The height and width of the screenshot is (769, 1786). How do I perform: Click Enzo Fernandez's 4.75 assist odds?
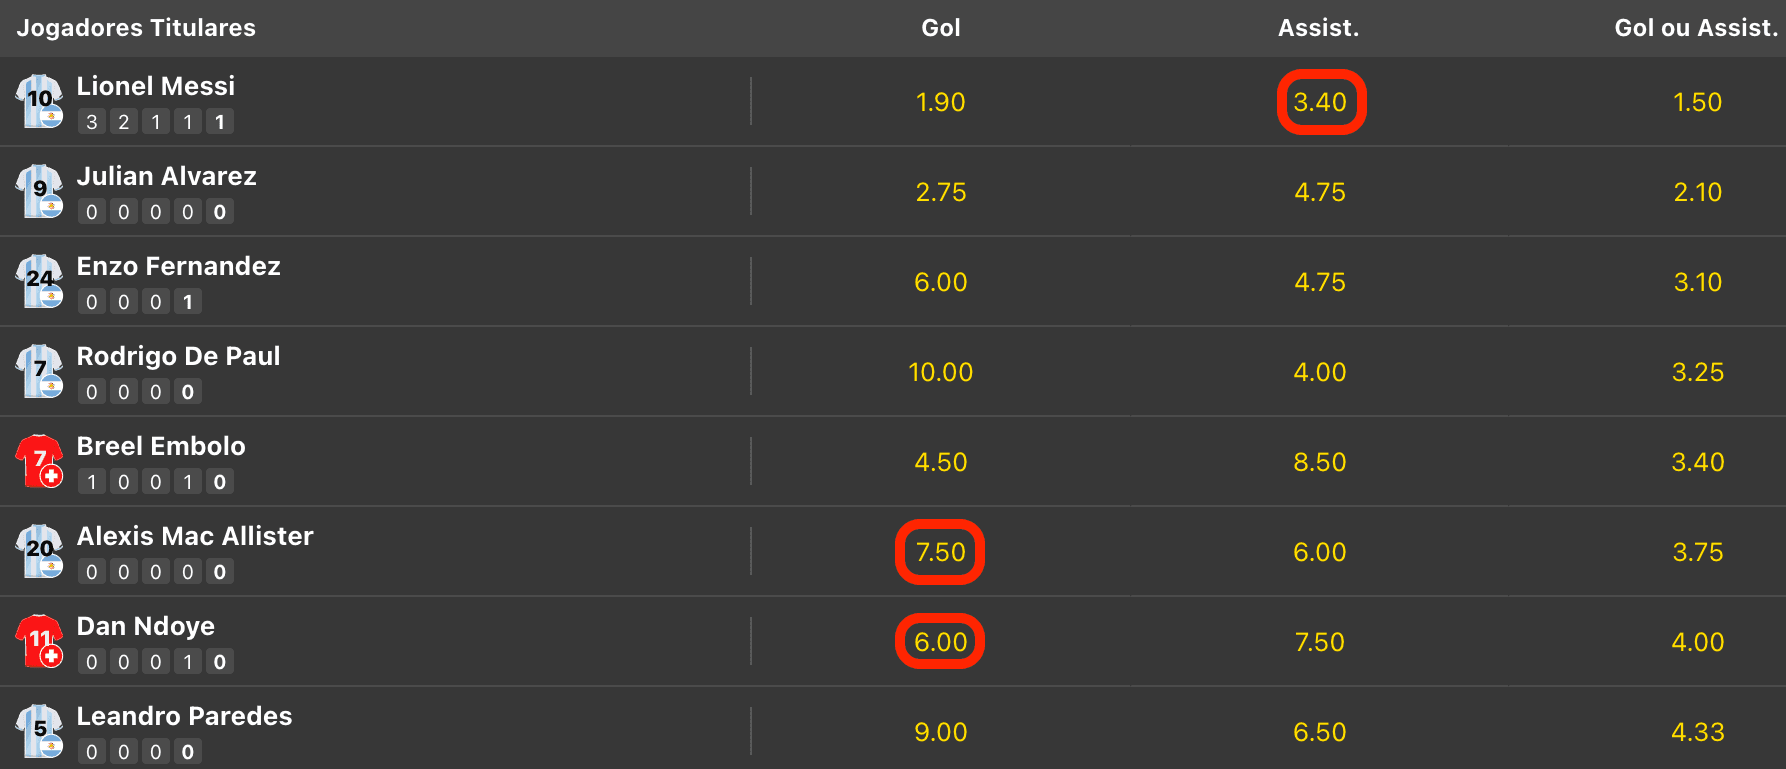[x=1320, y=282]
